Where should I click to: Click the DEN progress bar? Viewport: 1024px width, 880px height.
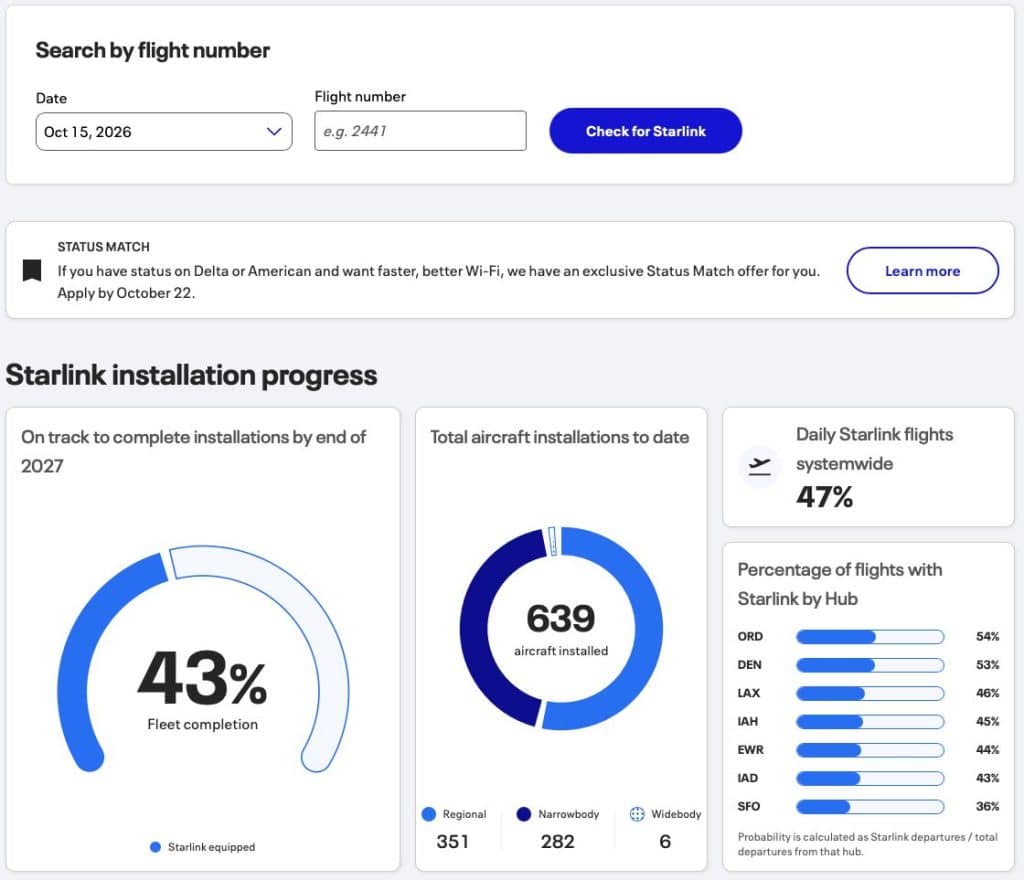870,665
